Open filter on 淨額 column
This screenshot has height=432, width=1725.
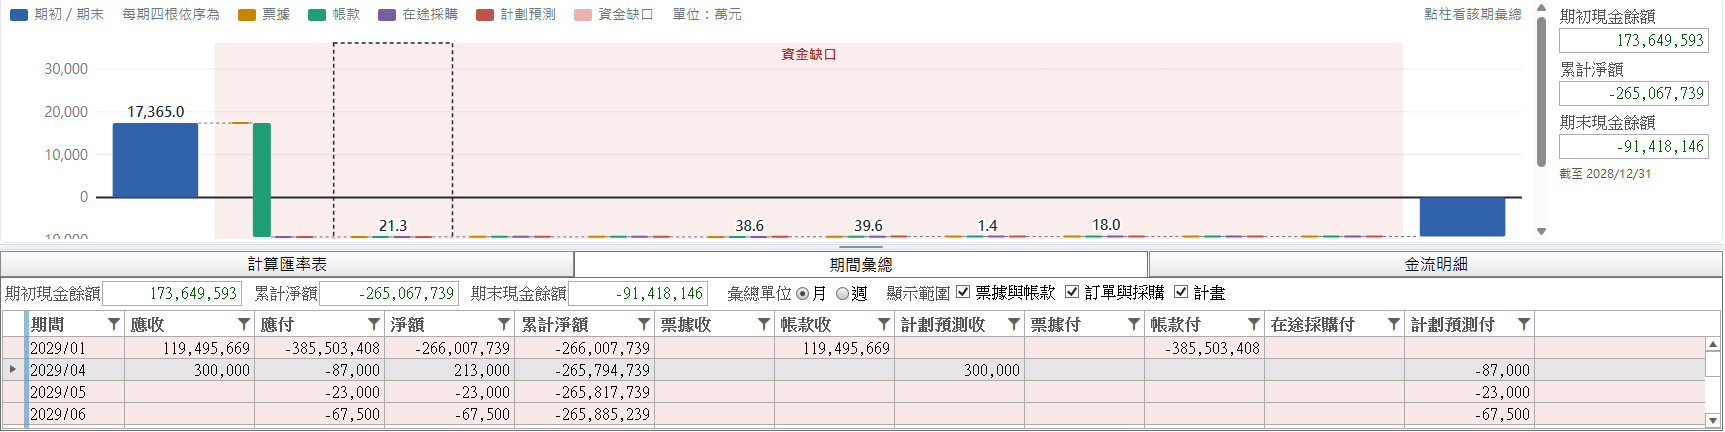point(503,324)
